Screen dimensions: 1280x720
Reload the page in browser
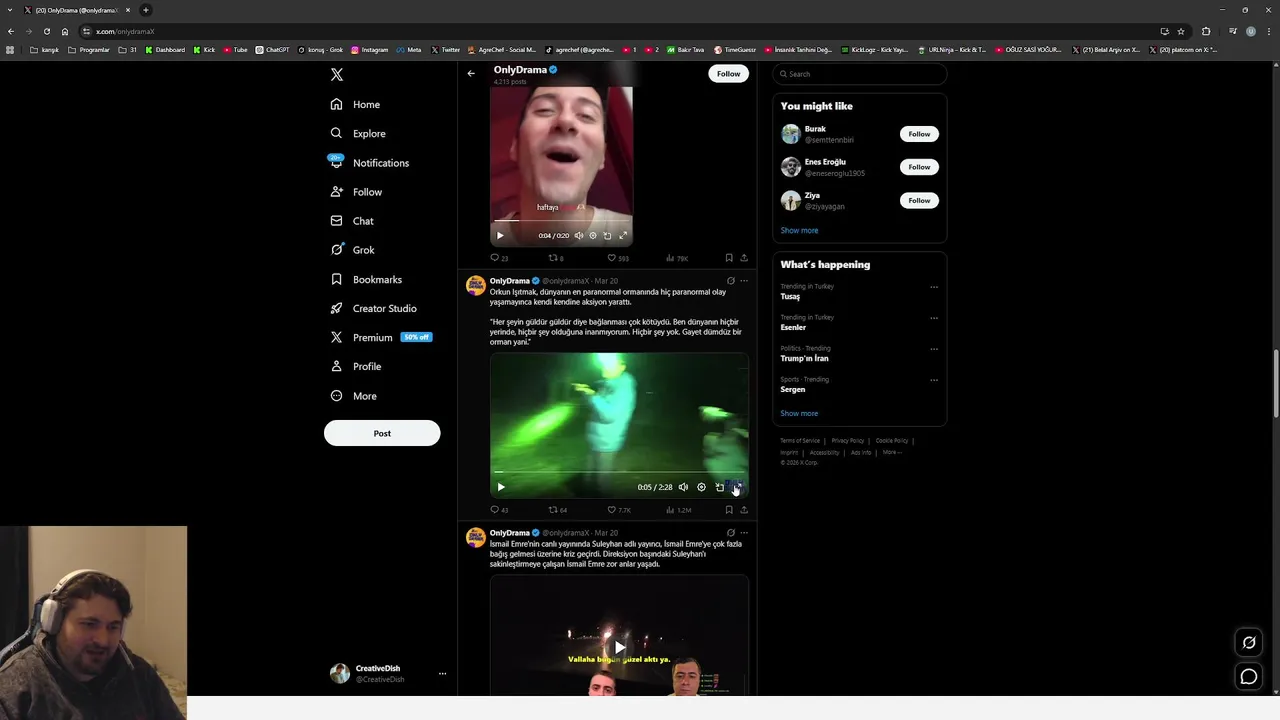point(46,31)
